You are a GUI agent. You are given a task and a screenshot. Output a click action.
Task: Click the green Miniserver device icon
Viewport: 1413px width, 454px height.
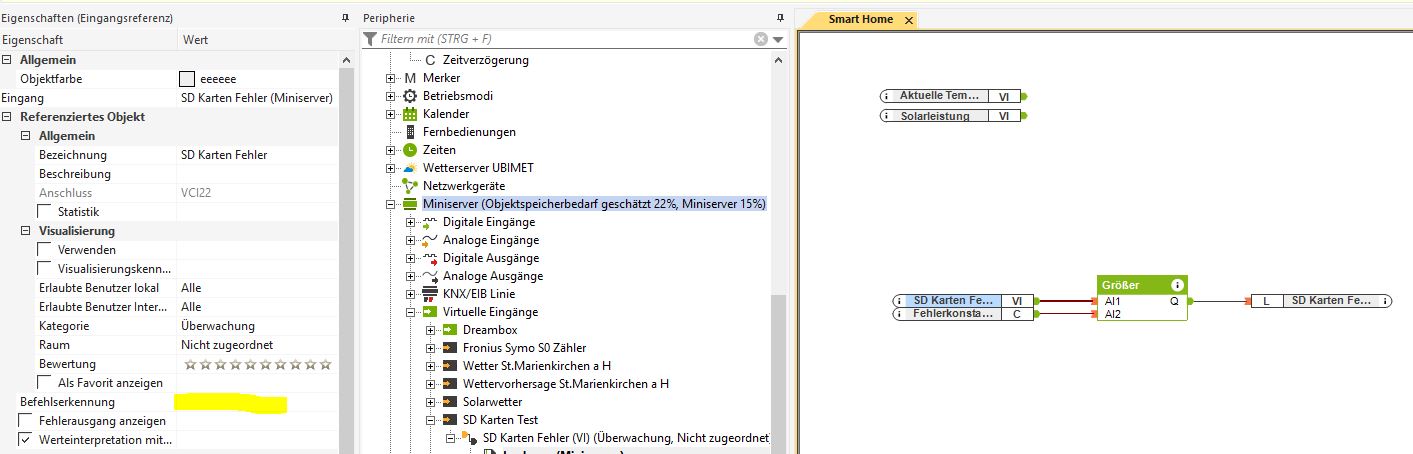(x=410, y=204)
